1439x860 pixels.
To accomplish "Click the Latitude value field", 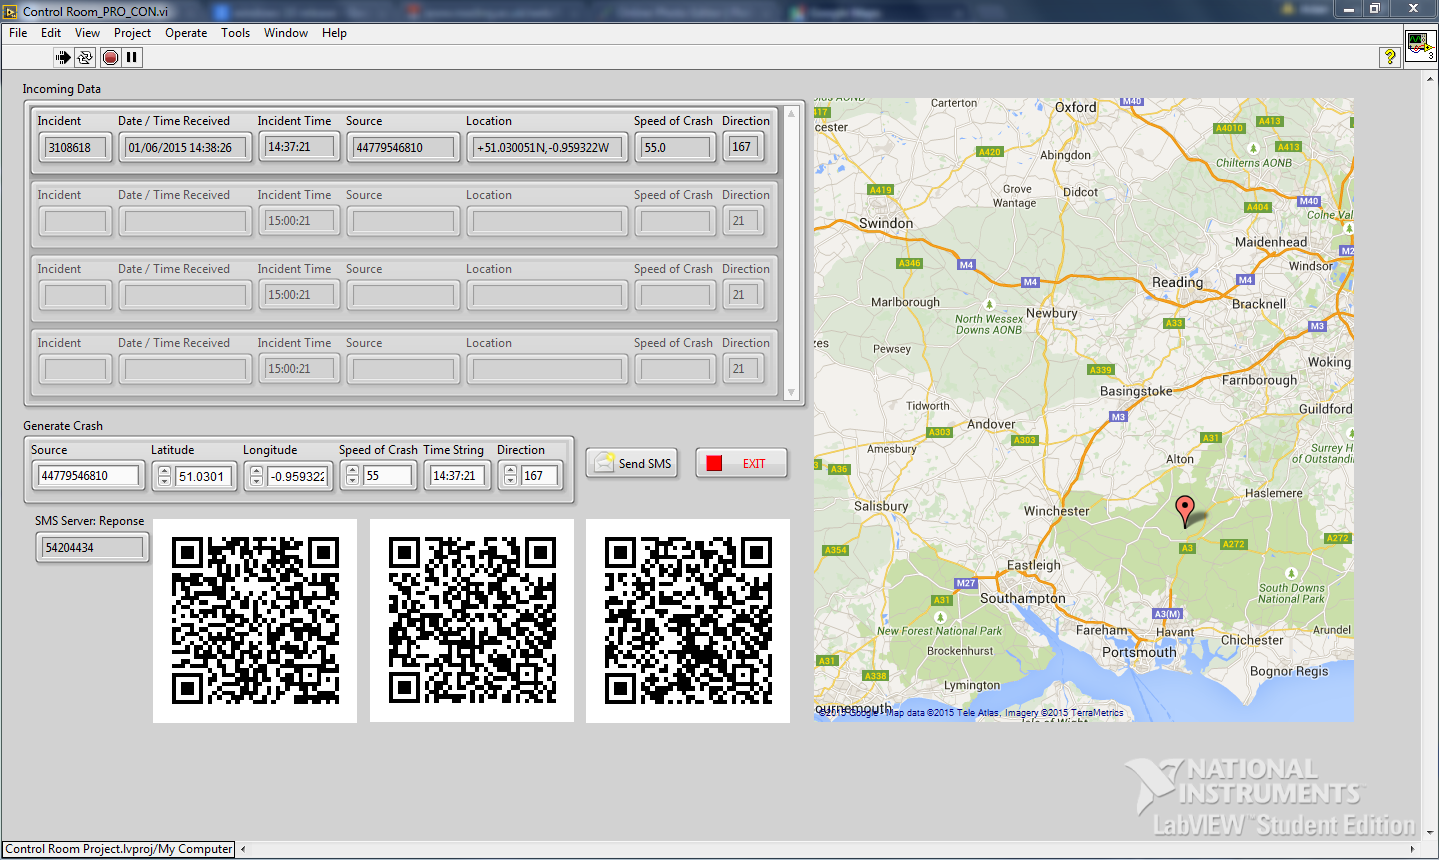I will pyautogui.click(x=204, y=476).
